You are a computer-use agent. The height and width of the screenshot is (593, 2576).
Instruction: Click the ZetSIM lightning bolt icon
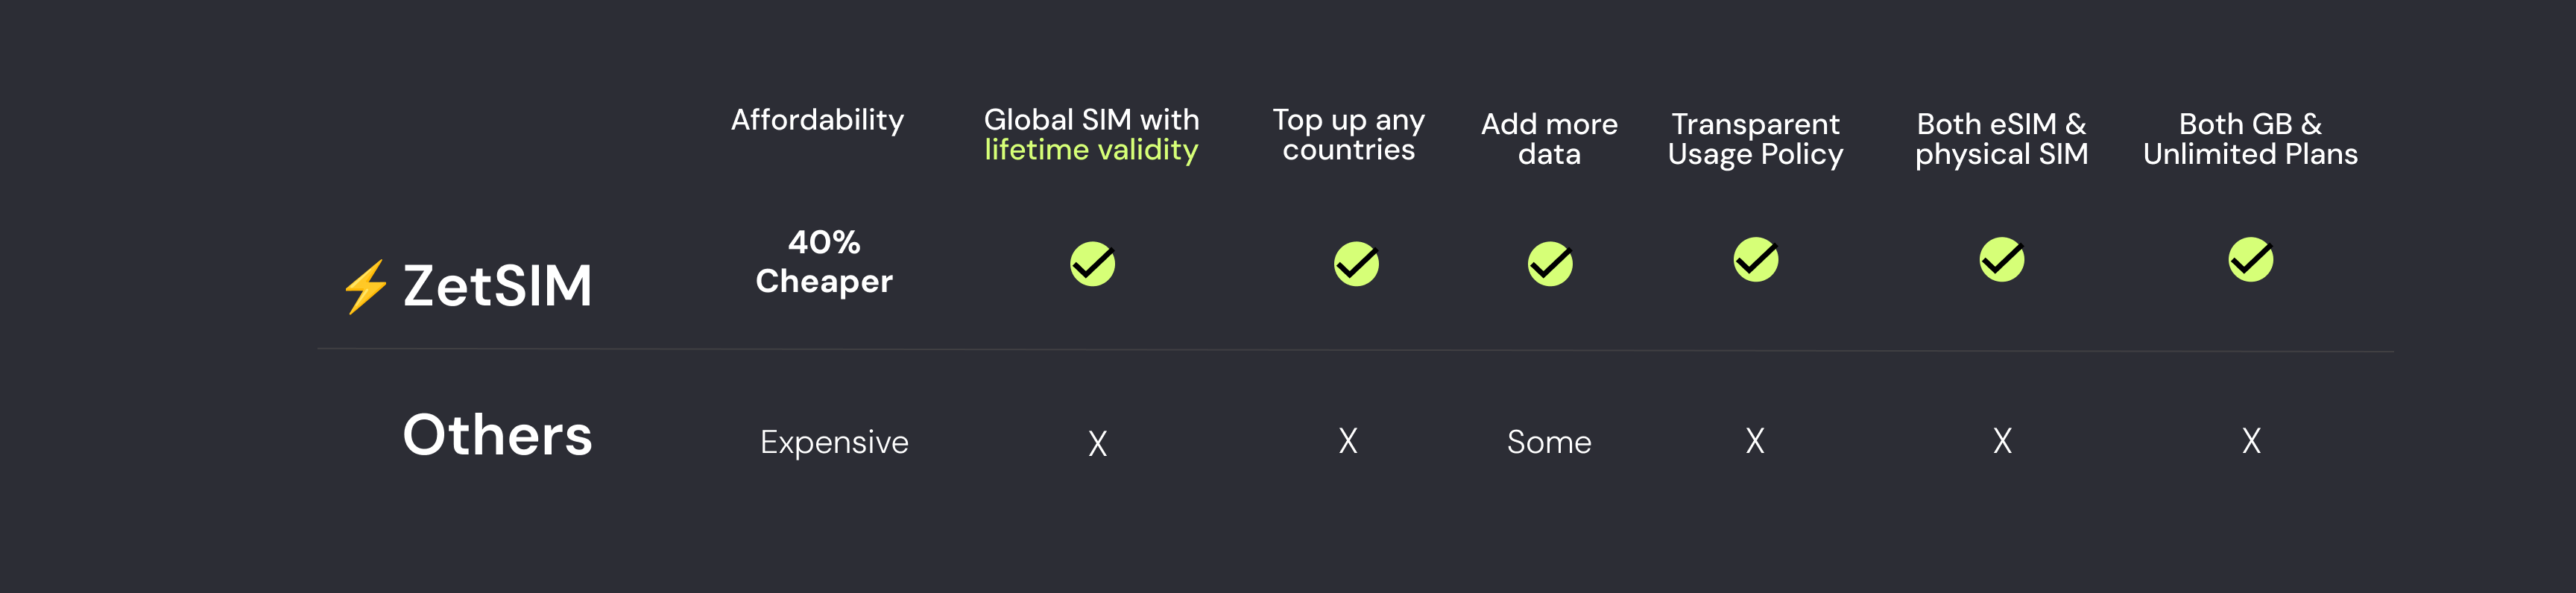[x=366, y=287]
